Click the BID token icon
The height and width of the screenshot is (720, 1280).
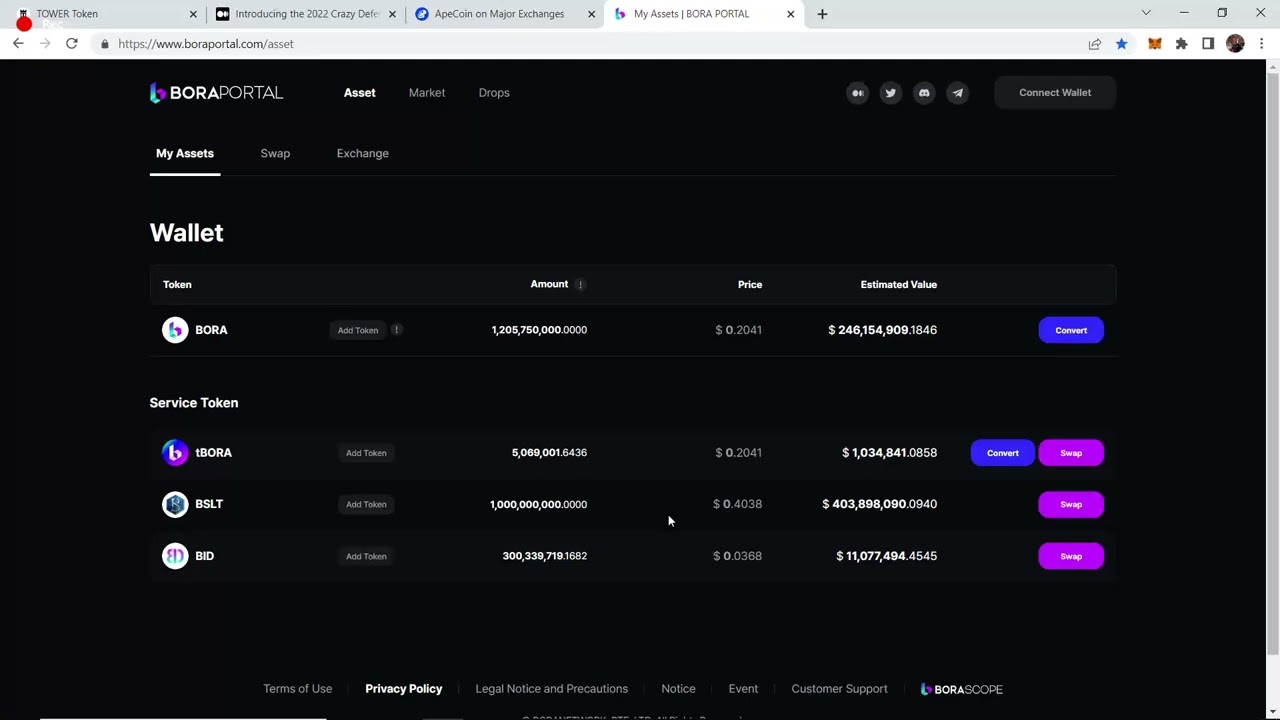pos(175,556)
